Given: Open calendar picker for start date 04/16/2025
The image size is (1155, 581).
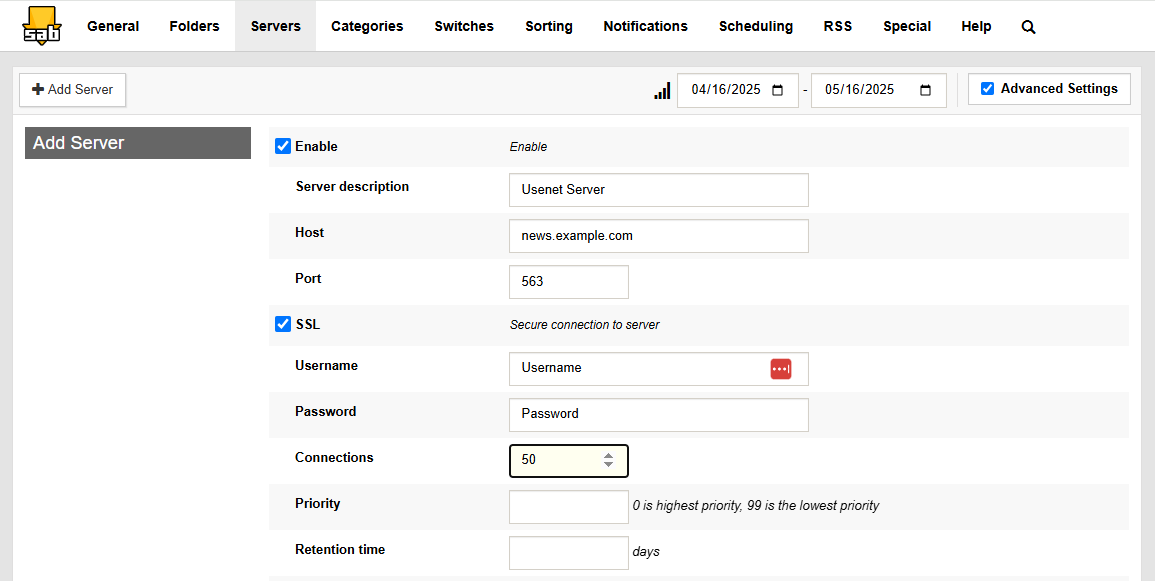Looking at the screenshot, I should [x=778, y=90].
